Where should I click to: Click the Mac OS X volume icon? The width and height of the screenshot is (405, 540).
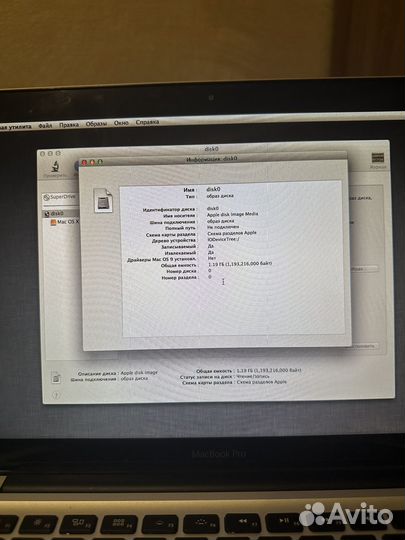53,222
